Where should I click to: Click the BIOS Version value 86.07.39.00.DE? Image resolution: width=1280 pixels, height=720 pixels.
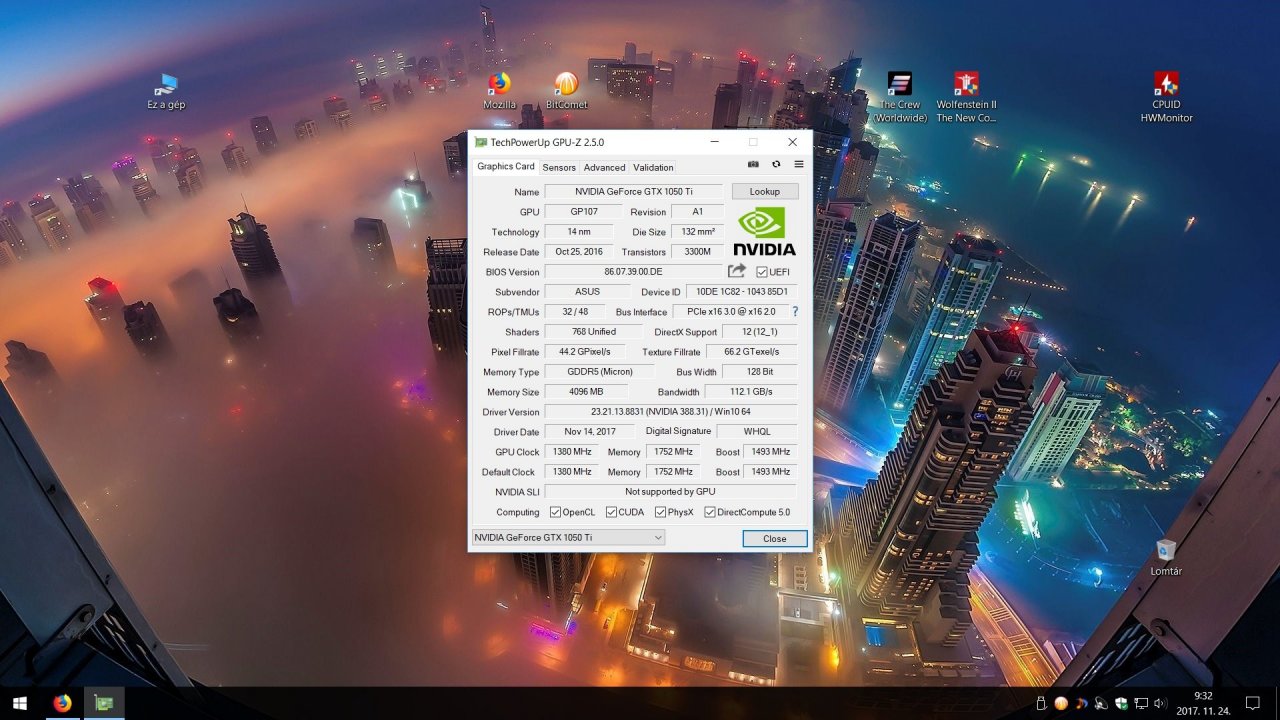click(x=634, y=272)
